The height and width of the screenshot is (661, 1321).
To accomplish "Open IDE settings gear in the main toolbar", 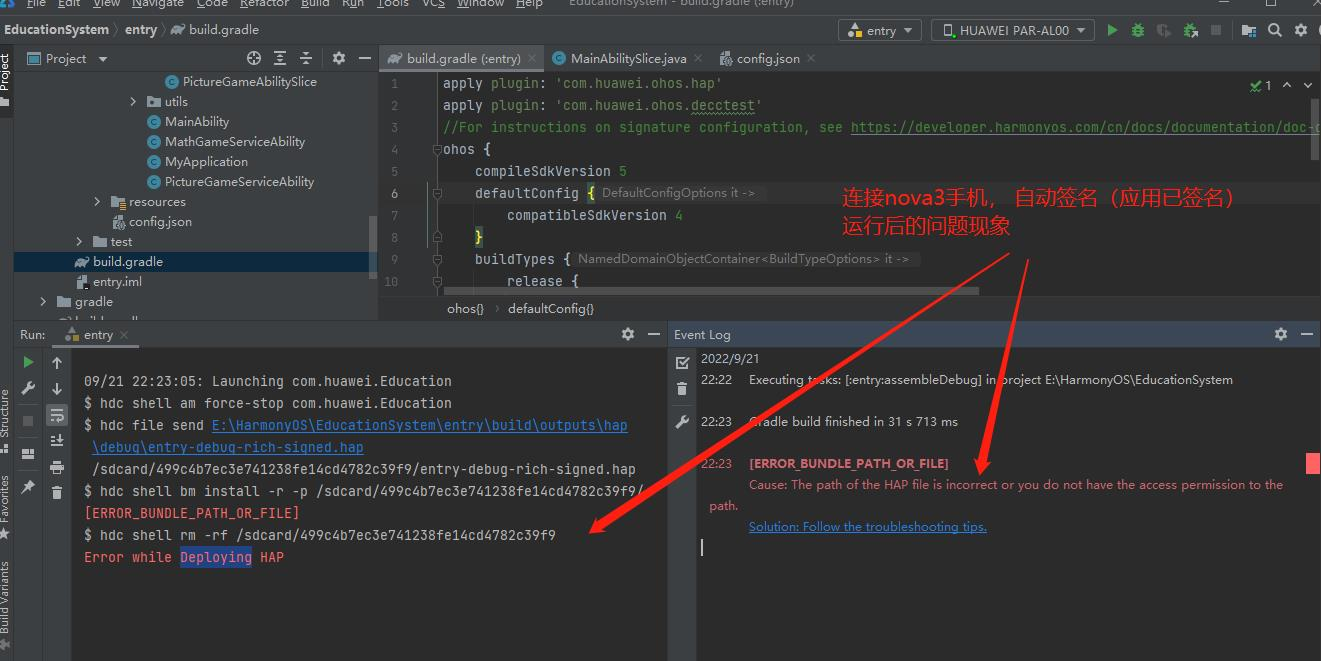I will tap(1302, 31).
